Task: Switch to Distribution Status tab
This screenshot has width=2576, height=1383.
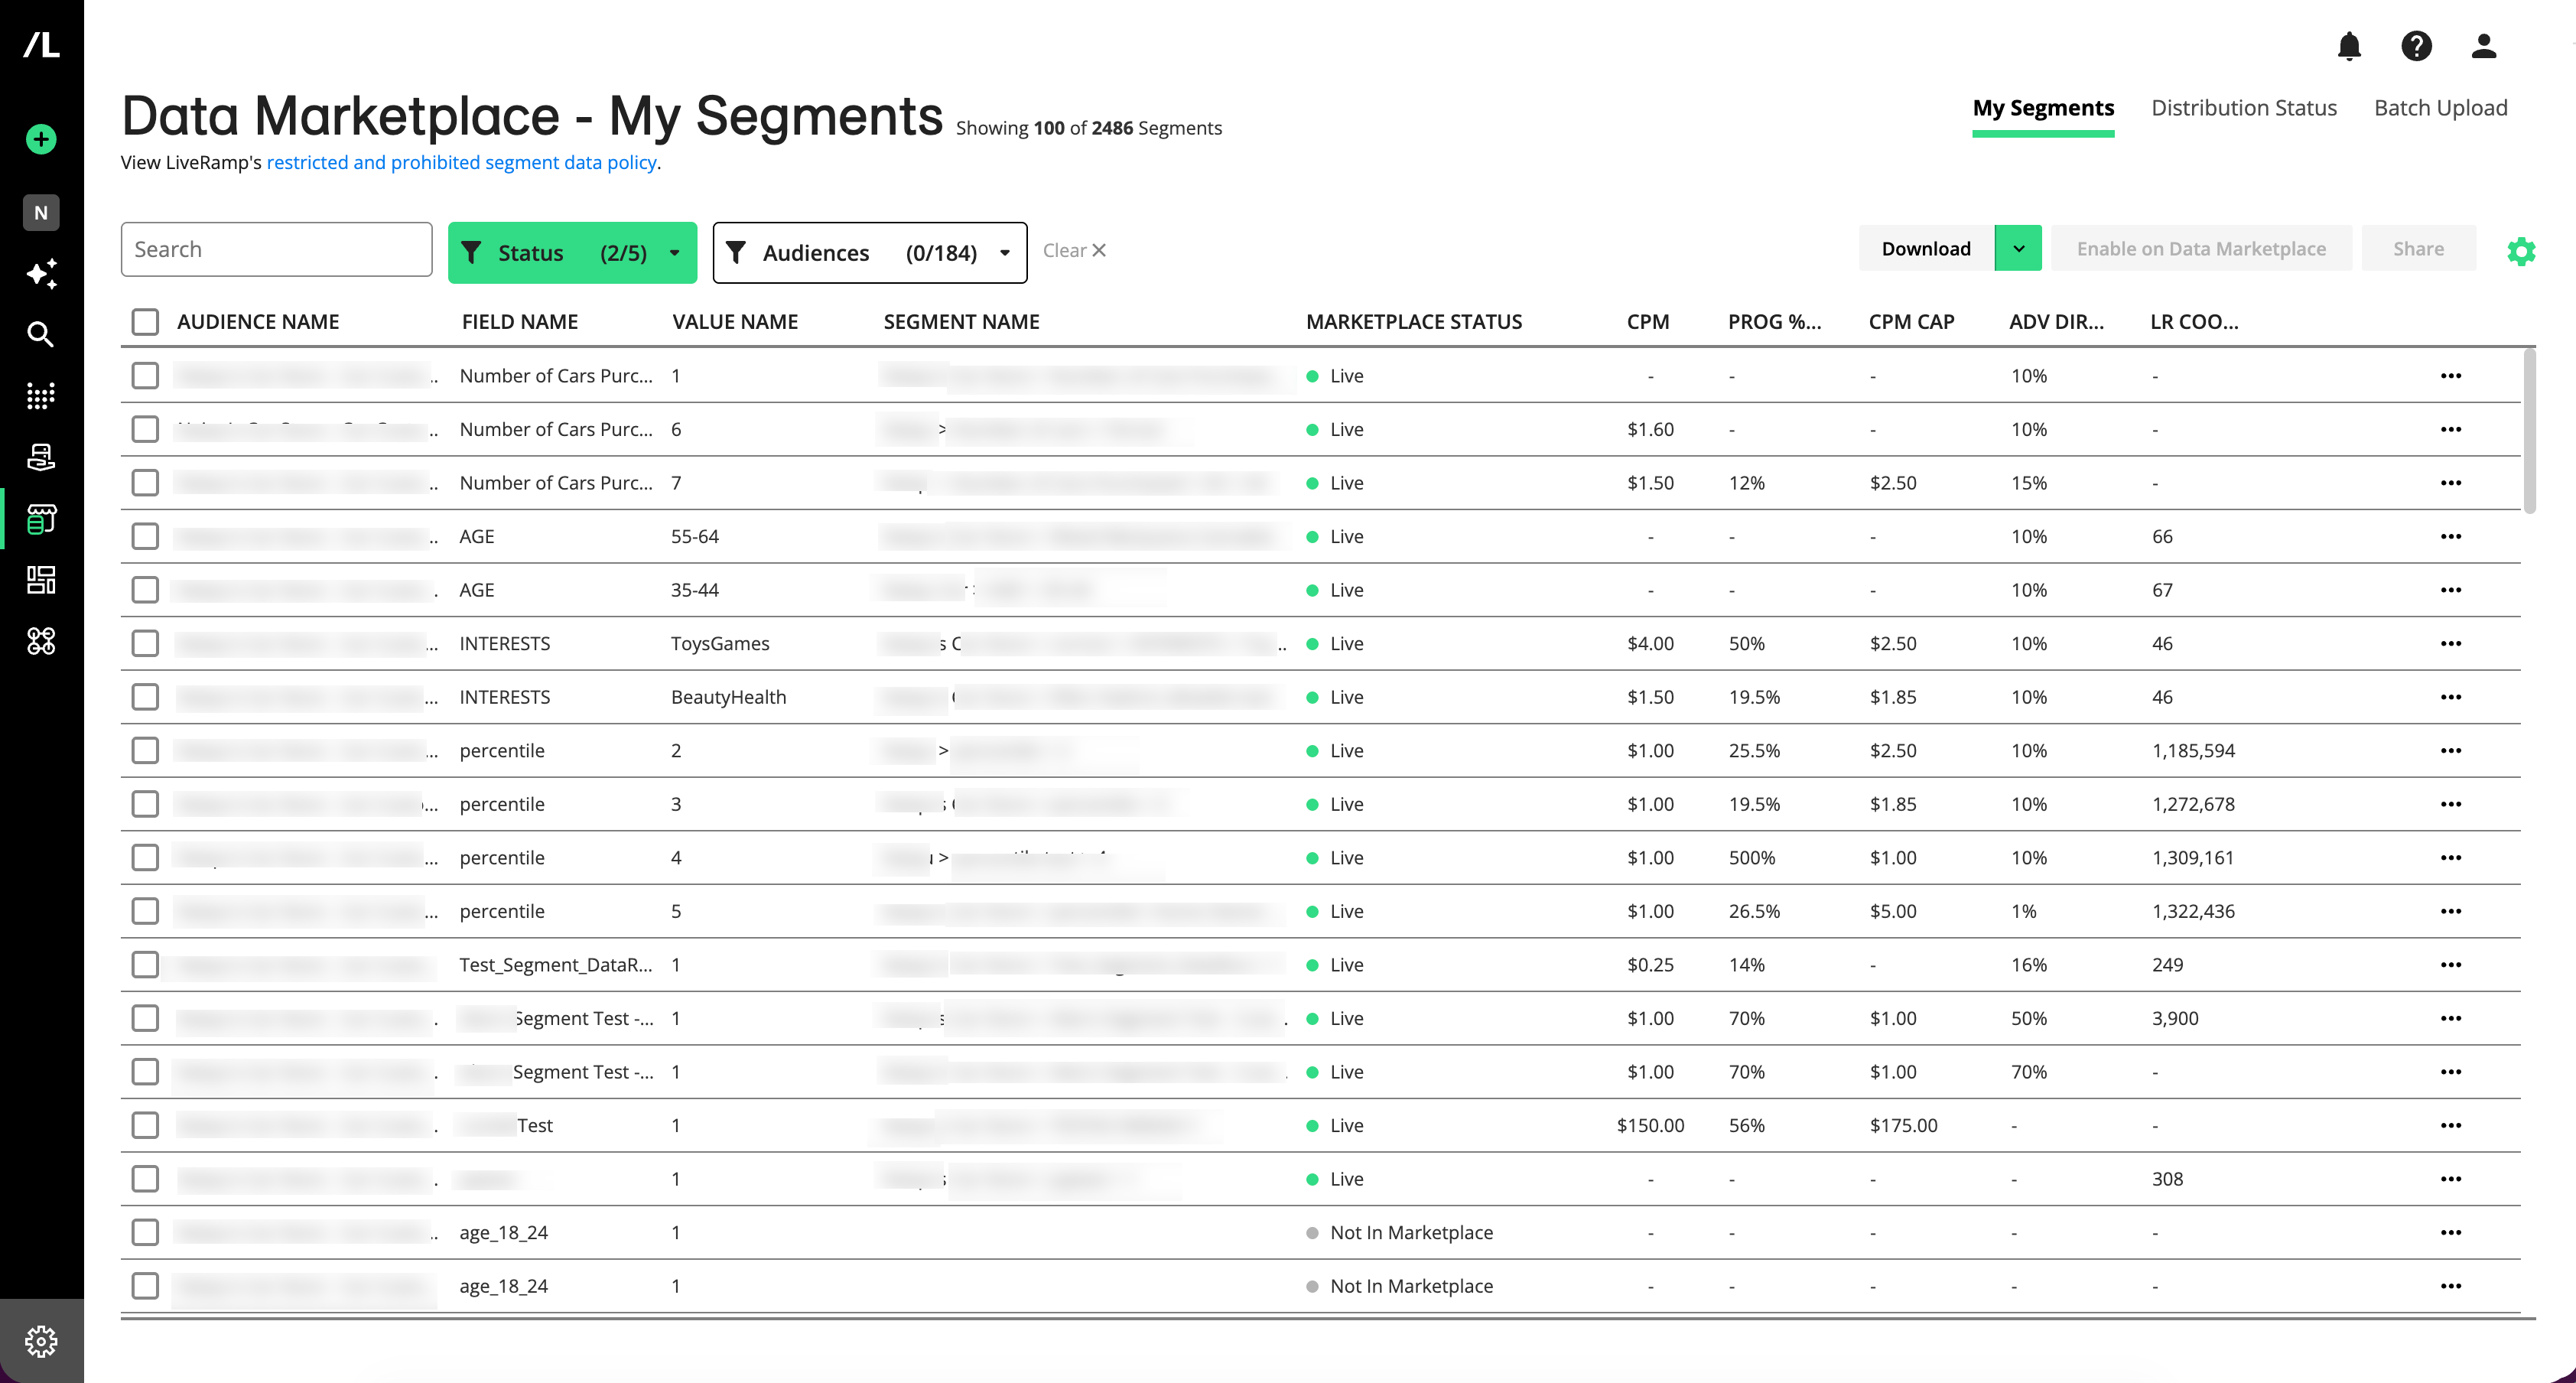Action: click(x=2244, y=108)
